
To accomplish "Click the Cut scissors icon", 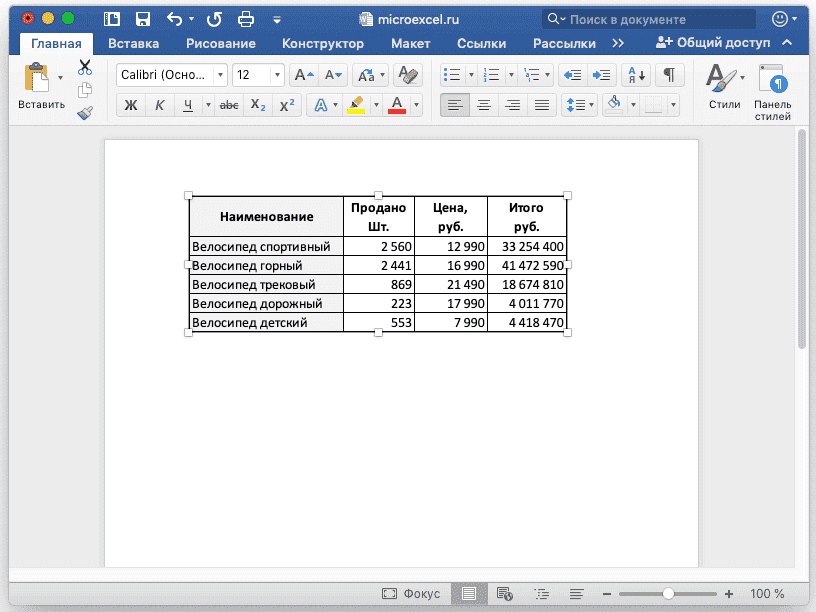I will (85, 67).
